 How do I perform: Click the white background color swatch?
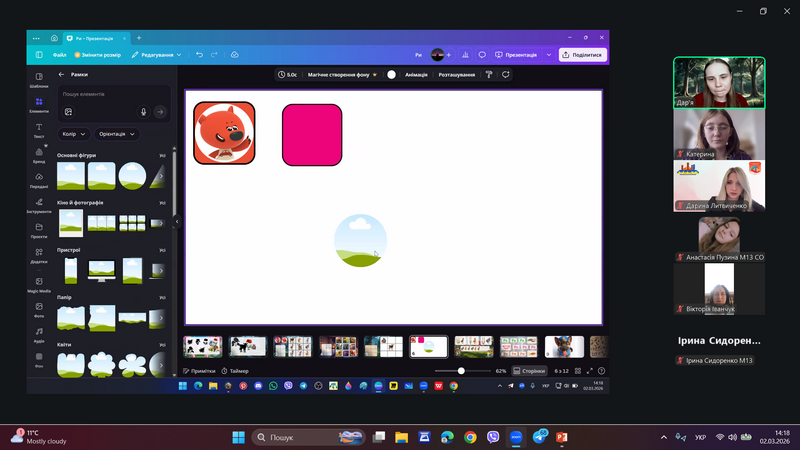pos(392,74)
